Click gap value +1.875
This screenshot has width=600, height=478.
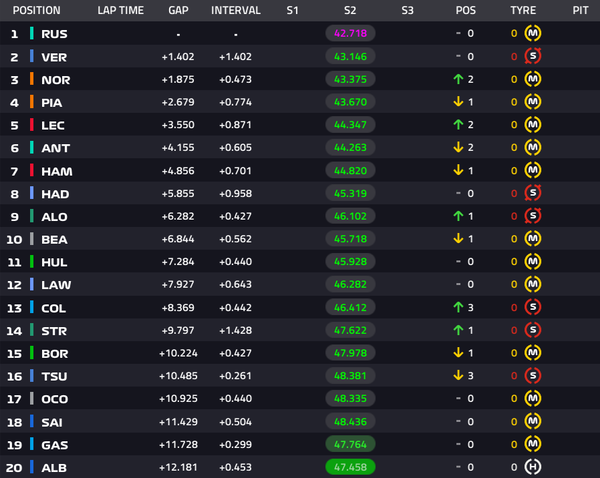pyautogui.click(x=178, y=79)
